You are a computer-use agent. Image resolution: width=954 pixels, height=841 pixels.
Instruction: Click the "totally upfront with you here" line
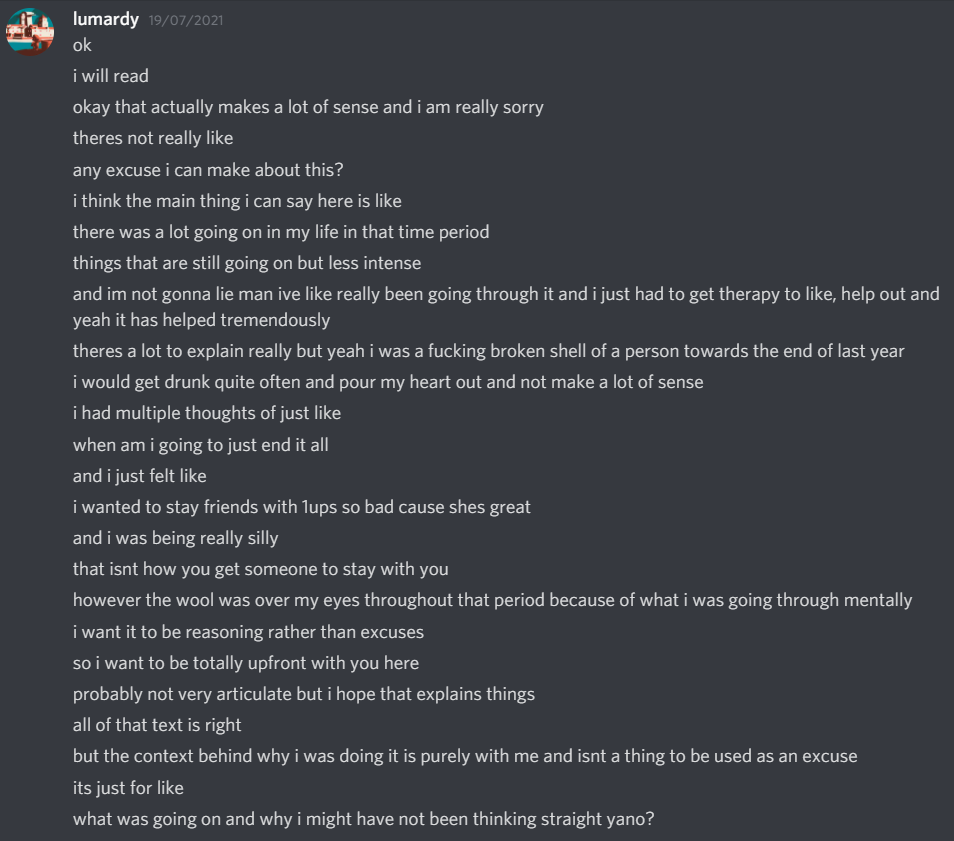pyautogui.click(x=246, y=663)
